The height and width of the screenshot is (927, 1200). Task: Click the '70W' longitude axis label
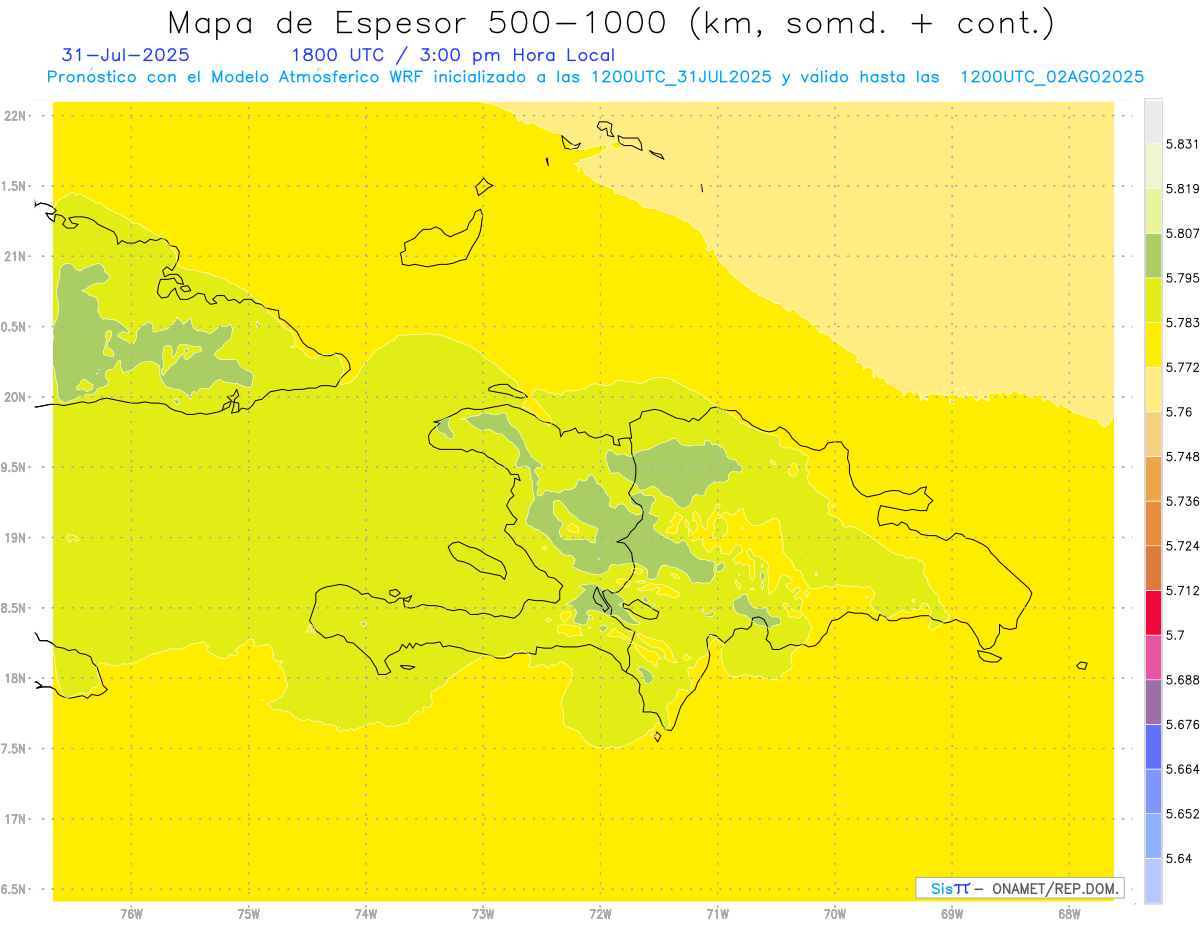835,915
